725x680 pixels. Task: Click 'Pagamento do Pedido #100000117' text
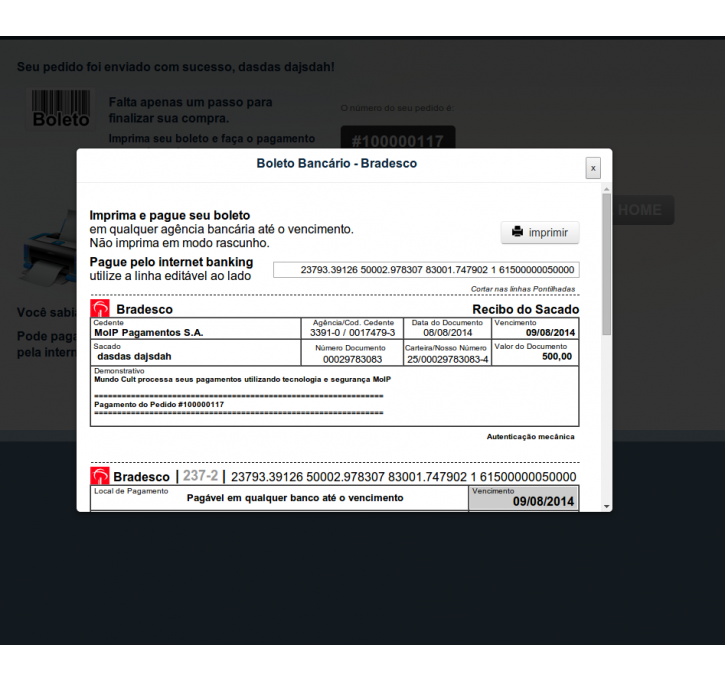coord(159,404)
